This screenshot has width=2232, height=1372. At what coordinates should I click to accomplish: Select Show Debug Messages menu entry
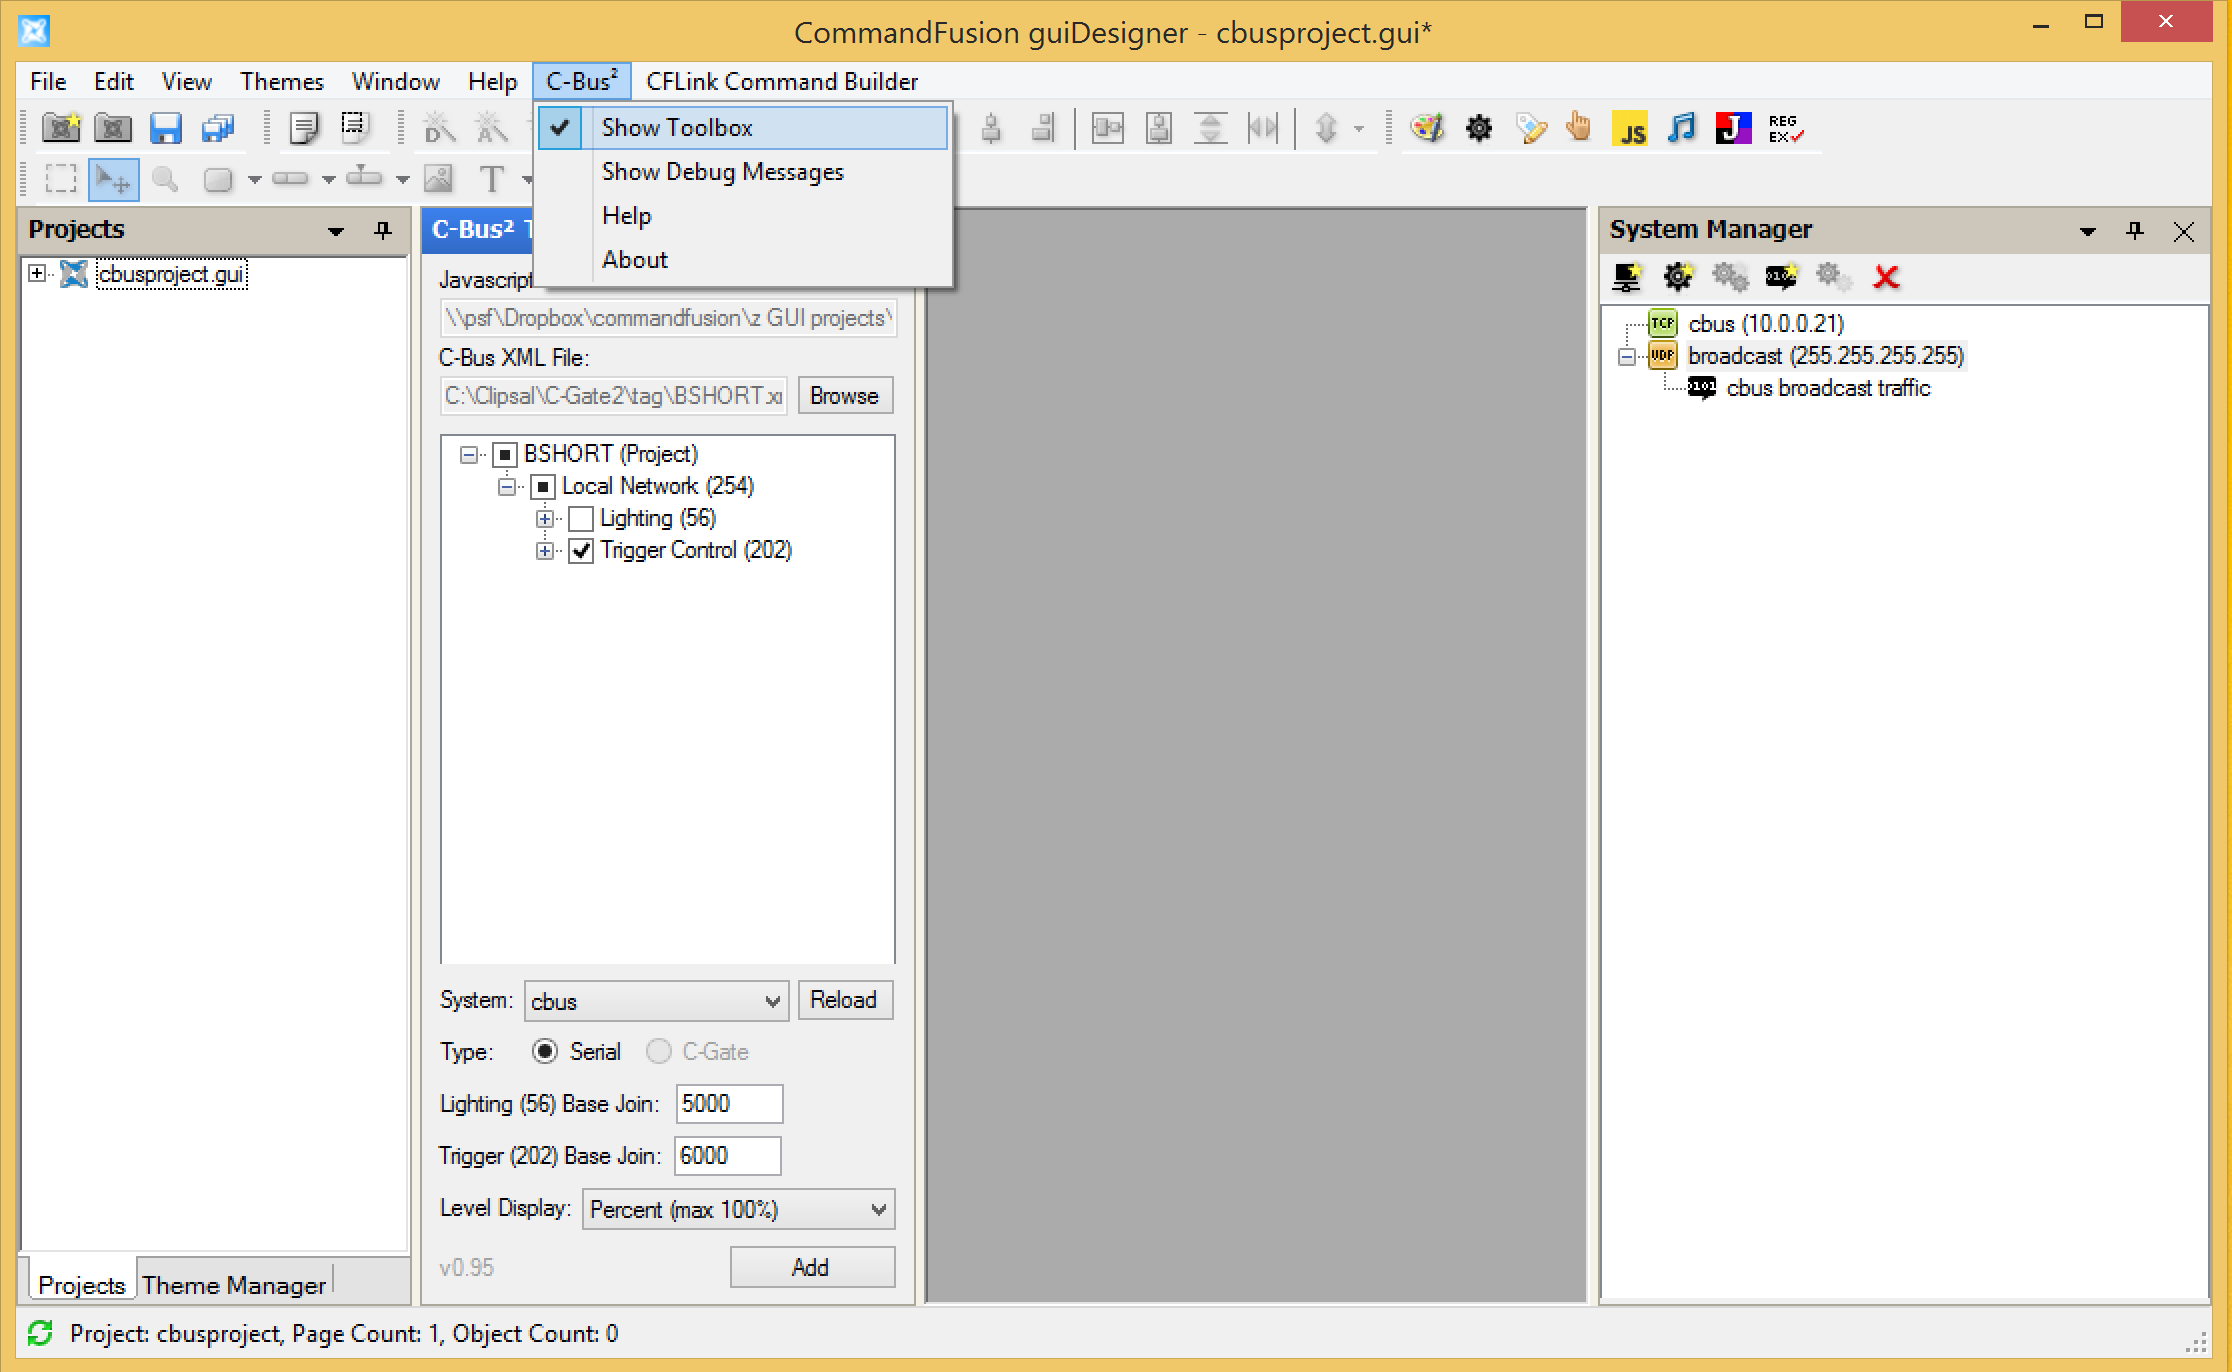pos(722,172)
